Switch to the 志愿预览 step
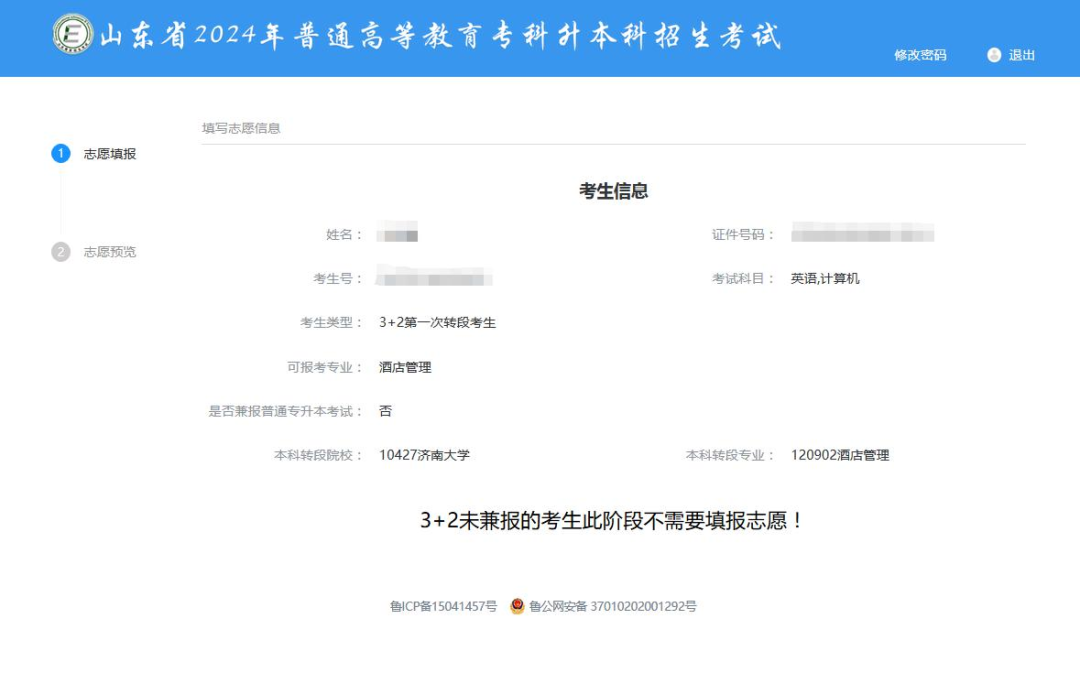Viewport: 1080px width, 673px height. point(109,252)
